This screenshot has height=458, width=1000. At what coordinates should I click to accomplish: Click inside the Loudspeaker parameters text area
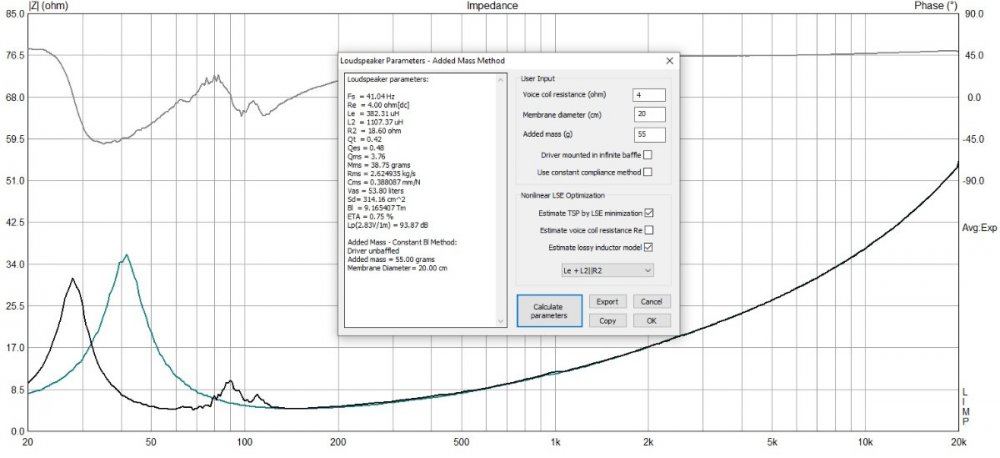(420, 200)
